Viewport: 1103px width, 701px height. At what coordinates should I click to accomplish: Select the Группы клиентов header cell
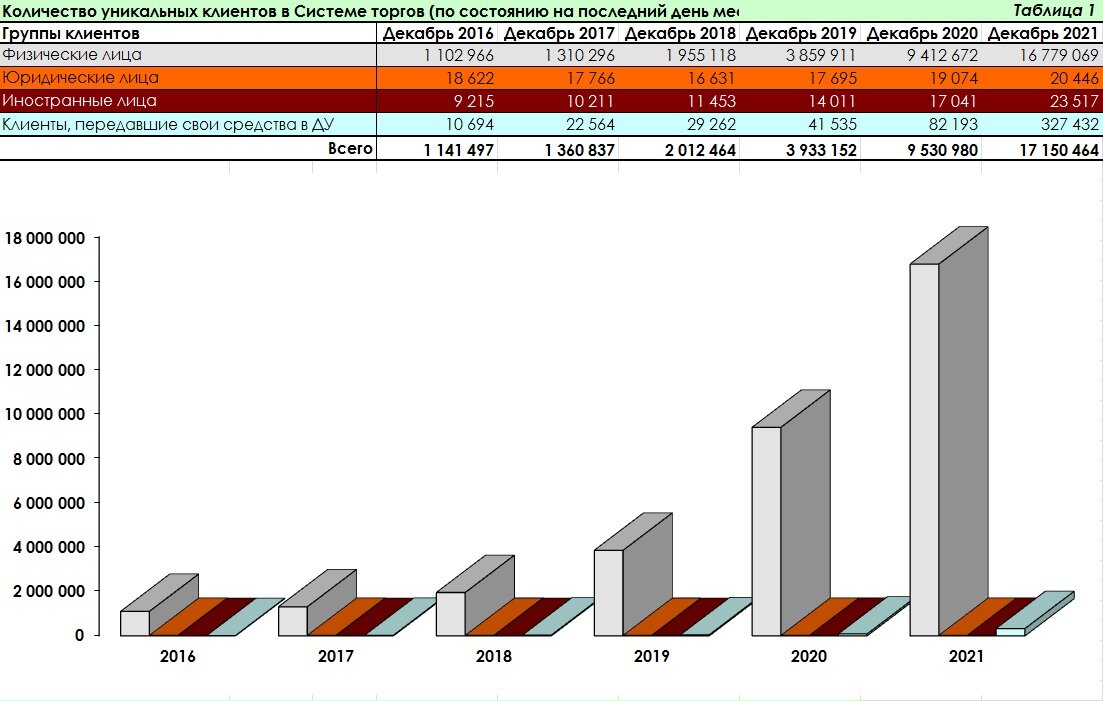[188, 33]
